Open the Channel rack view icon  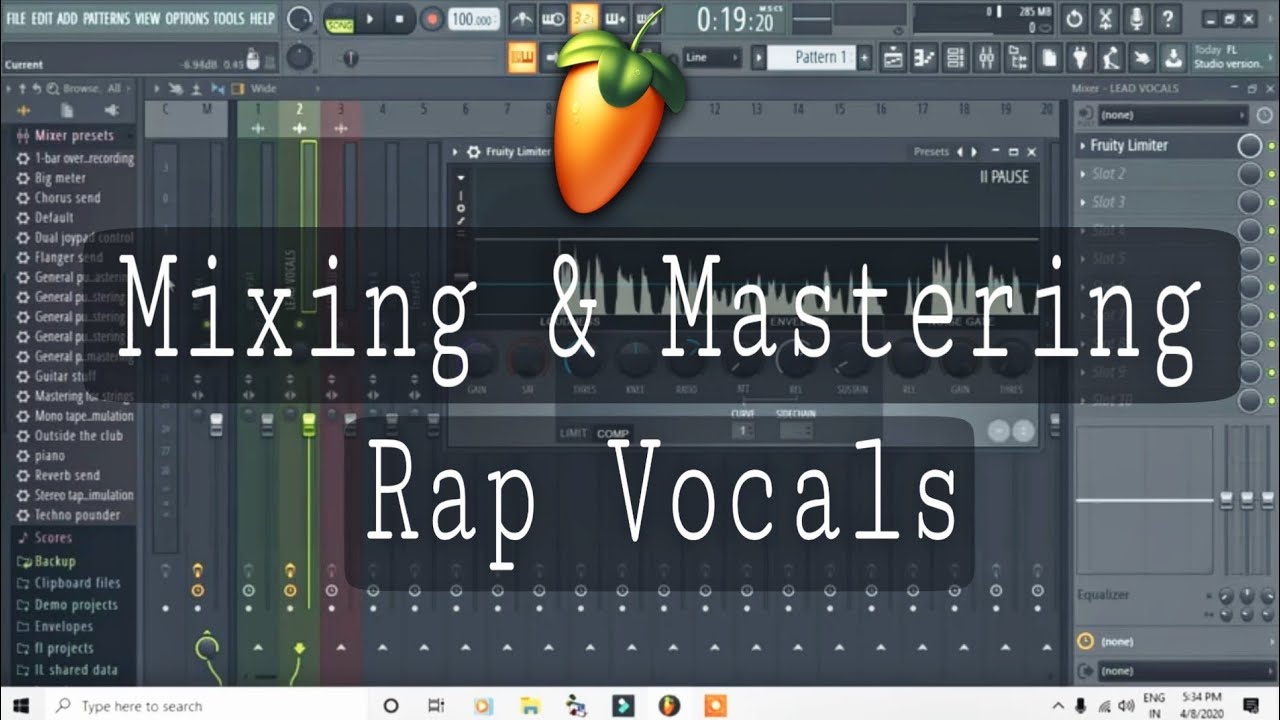[956, 58]
